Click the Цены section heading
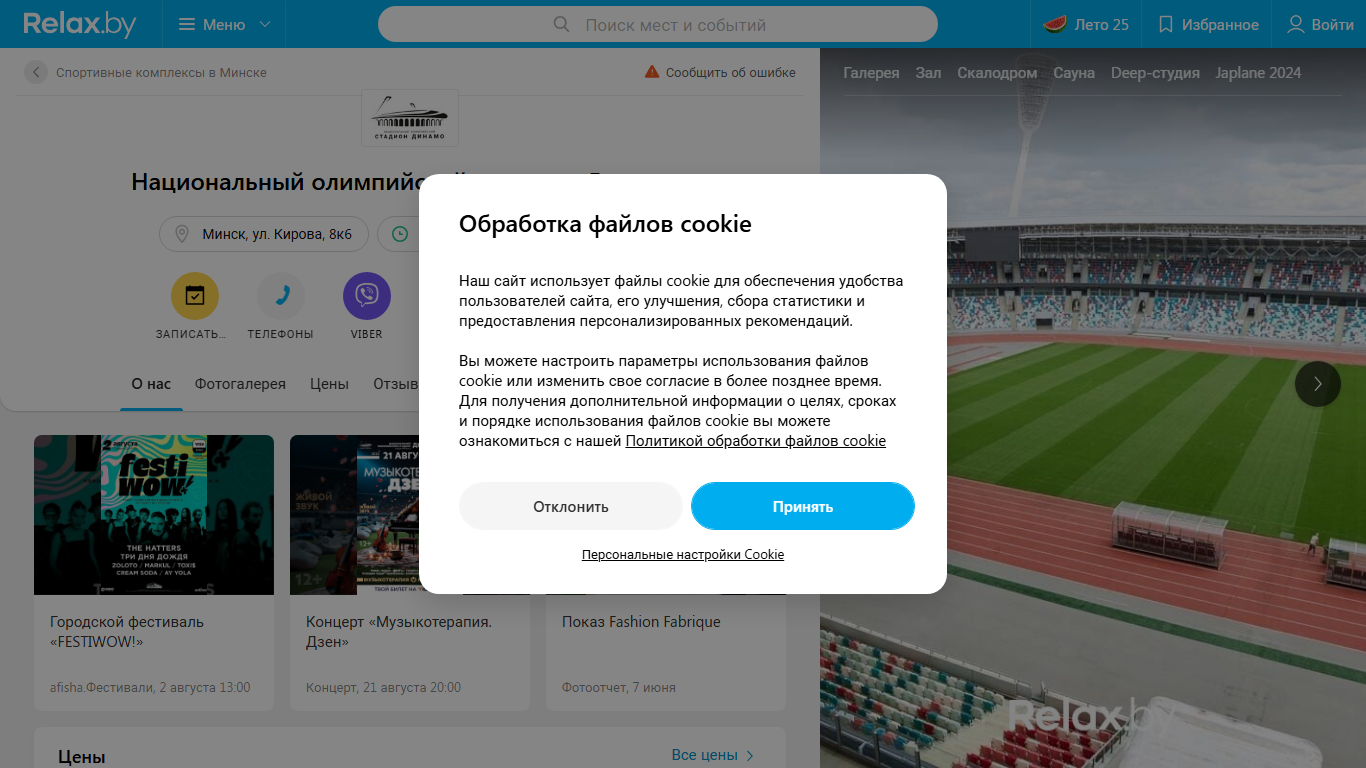This screenshot has height=768, width=1366. 82,757
